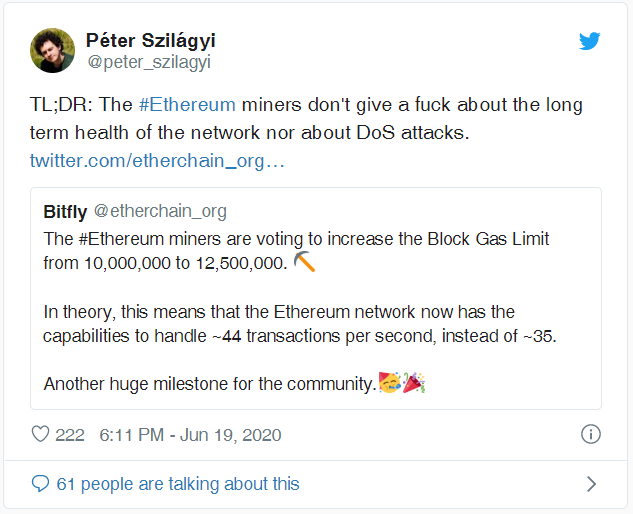Open the @peter_szilagyi handle
Image resolution: width=633 pixels, height=514 pixels.
(x=149, y=62)
